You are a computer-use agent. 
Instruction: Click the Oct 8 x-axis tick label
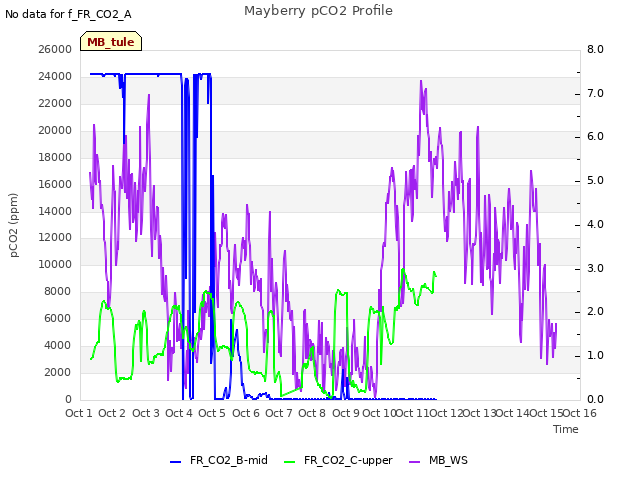pos(312,413)
